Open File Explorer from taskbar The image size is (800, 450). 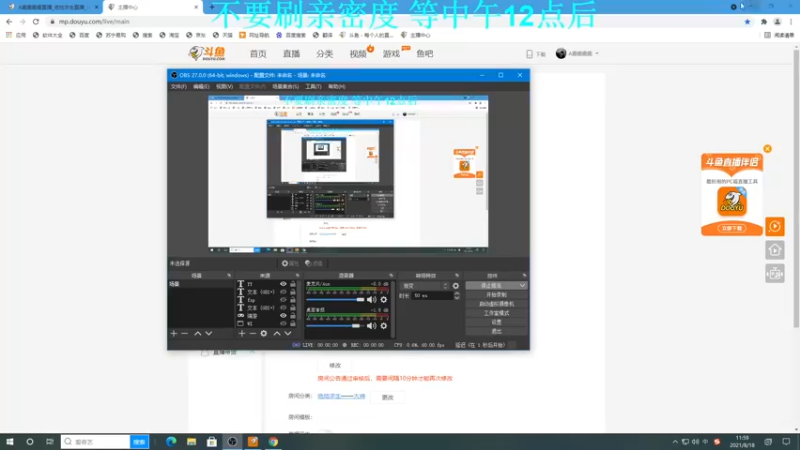[x=191, y=441]
